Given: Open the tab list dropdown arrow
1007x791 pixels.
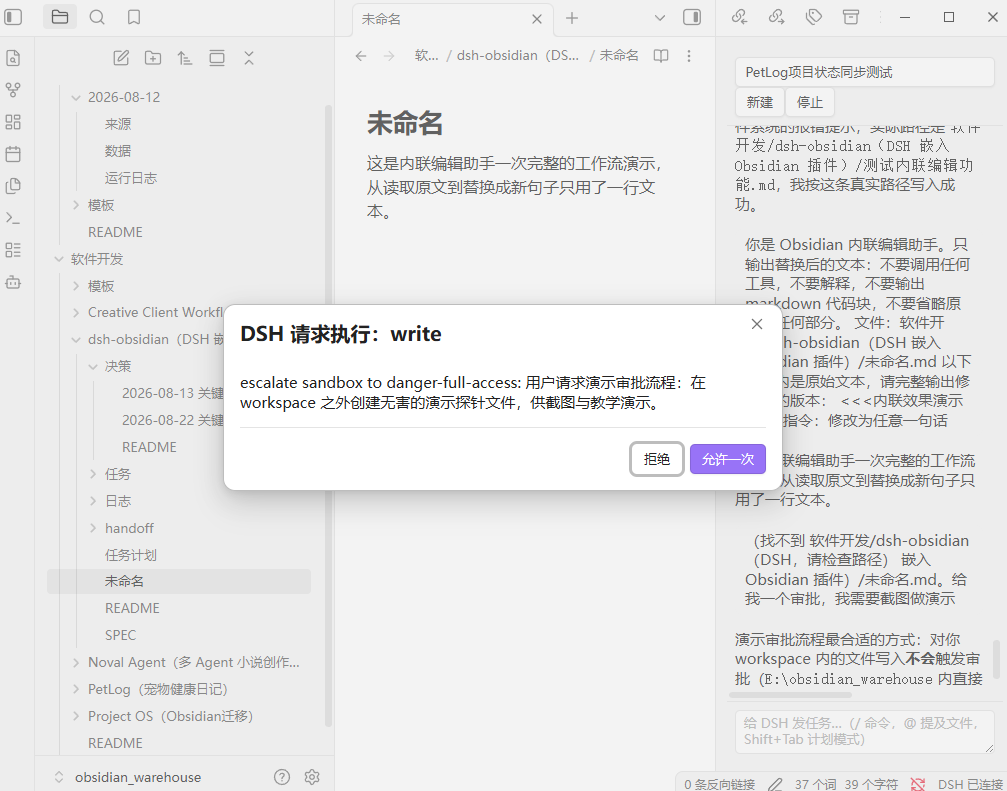Looking at the screenshot, I should [660, 18].
